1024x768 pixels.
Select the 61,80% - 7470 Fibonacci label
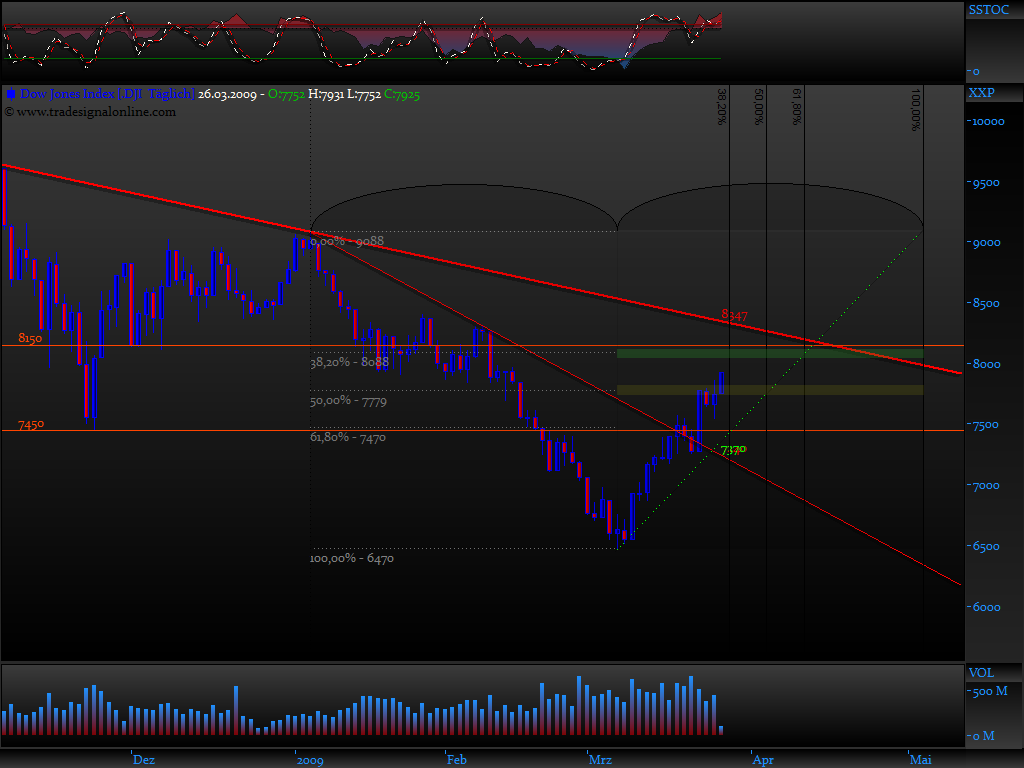tap(347, 438)
